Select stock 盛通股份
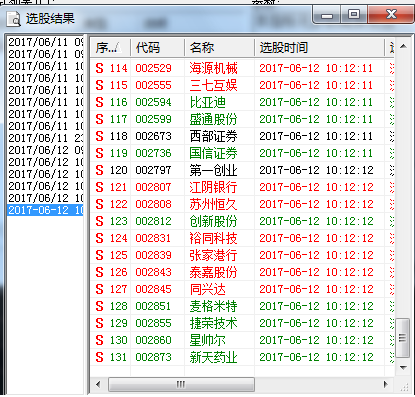This screenshot has height=397, width=415. (213, 119)
